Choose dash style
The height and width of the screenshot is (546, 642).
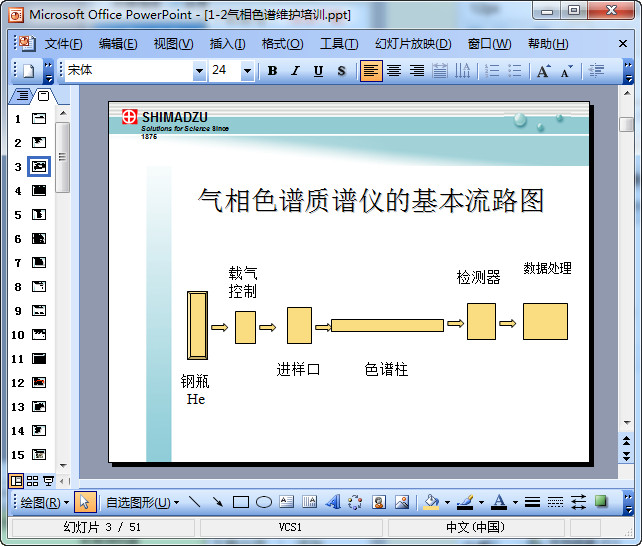555,502
